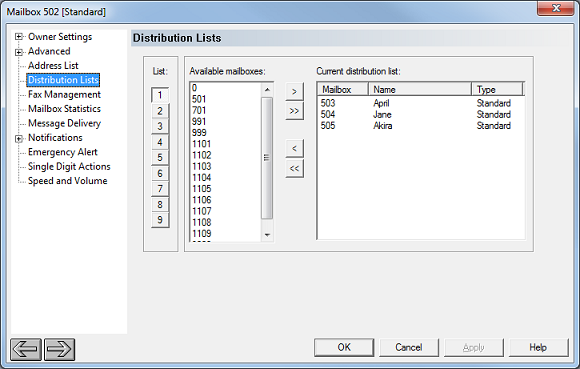Go to previous page with left arrow
The height and width of the screenshot is (369, 580).
pyautogui.click(x=26, y=349)
